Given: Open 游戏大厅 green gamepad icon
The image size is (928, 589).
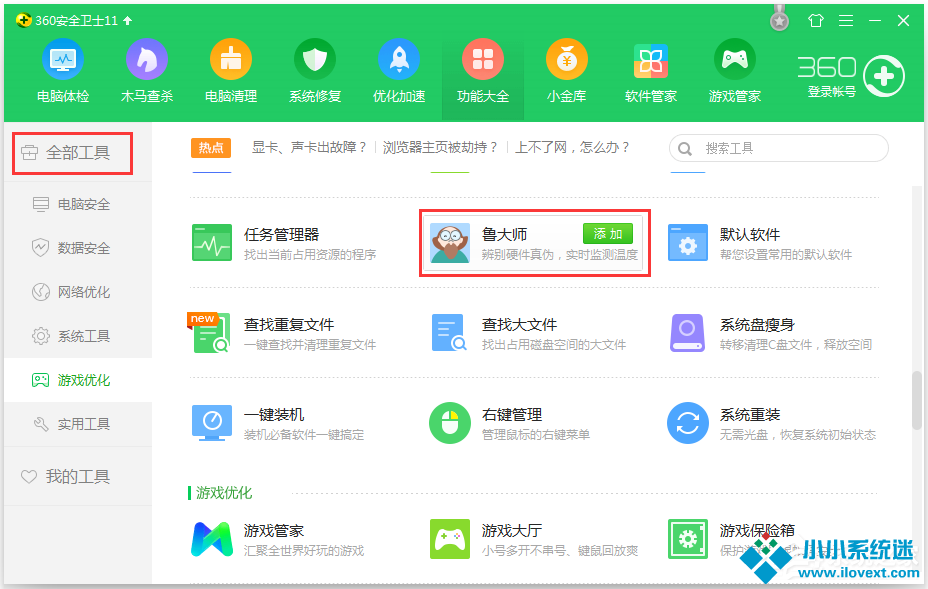Looking at the screenshot, I should tap(450, 539).
